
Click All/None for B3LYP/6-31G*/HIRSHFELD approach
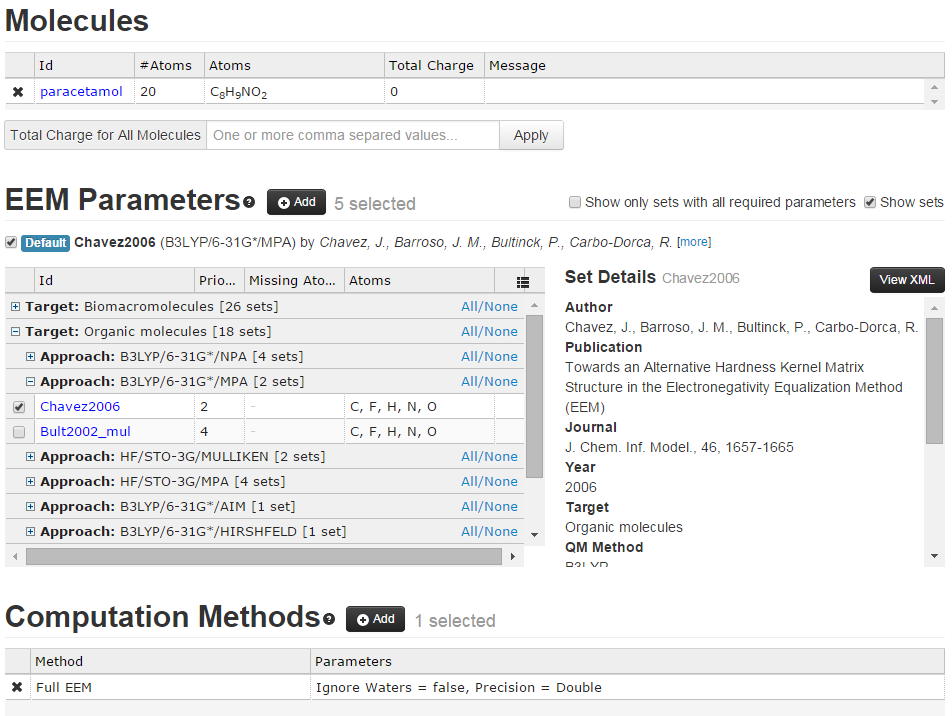point(489,531)
